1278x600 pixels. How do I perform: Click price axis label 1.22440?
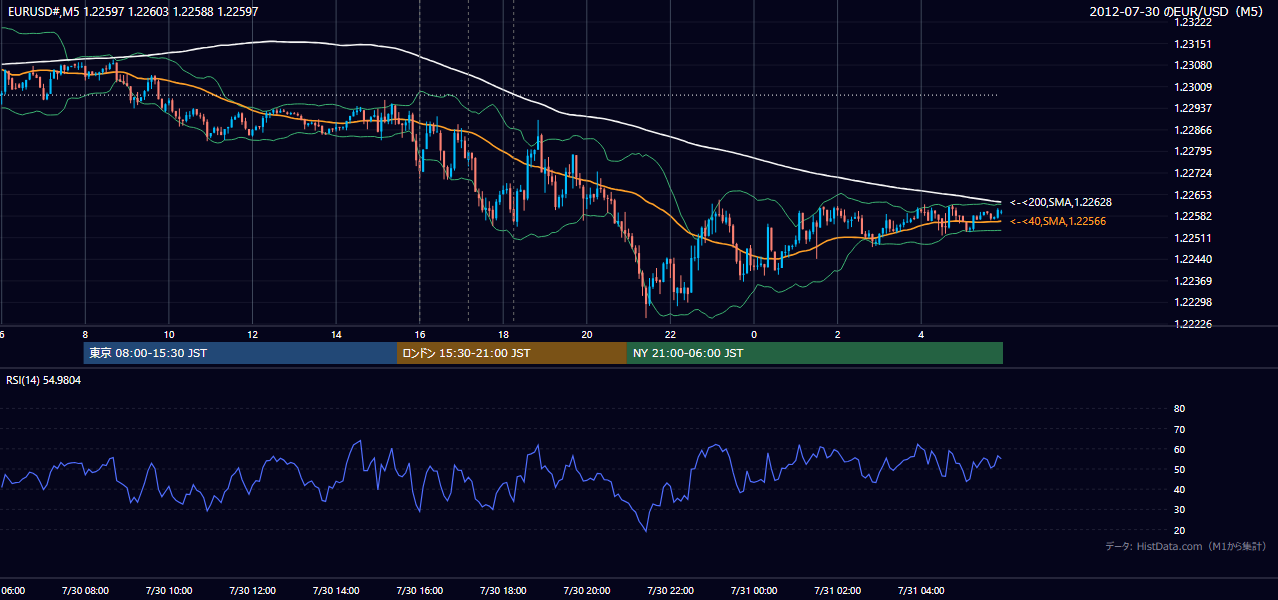[1193, 259]
